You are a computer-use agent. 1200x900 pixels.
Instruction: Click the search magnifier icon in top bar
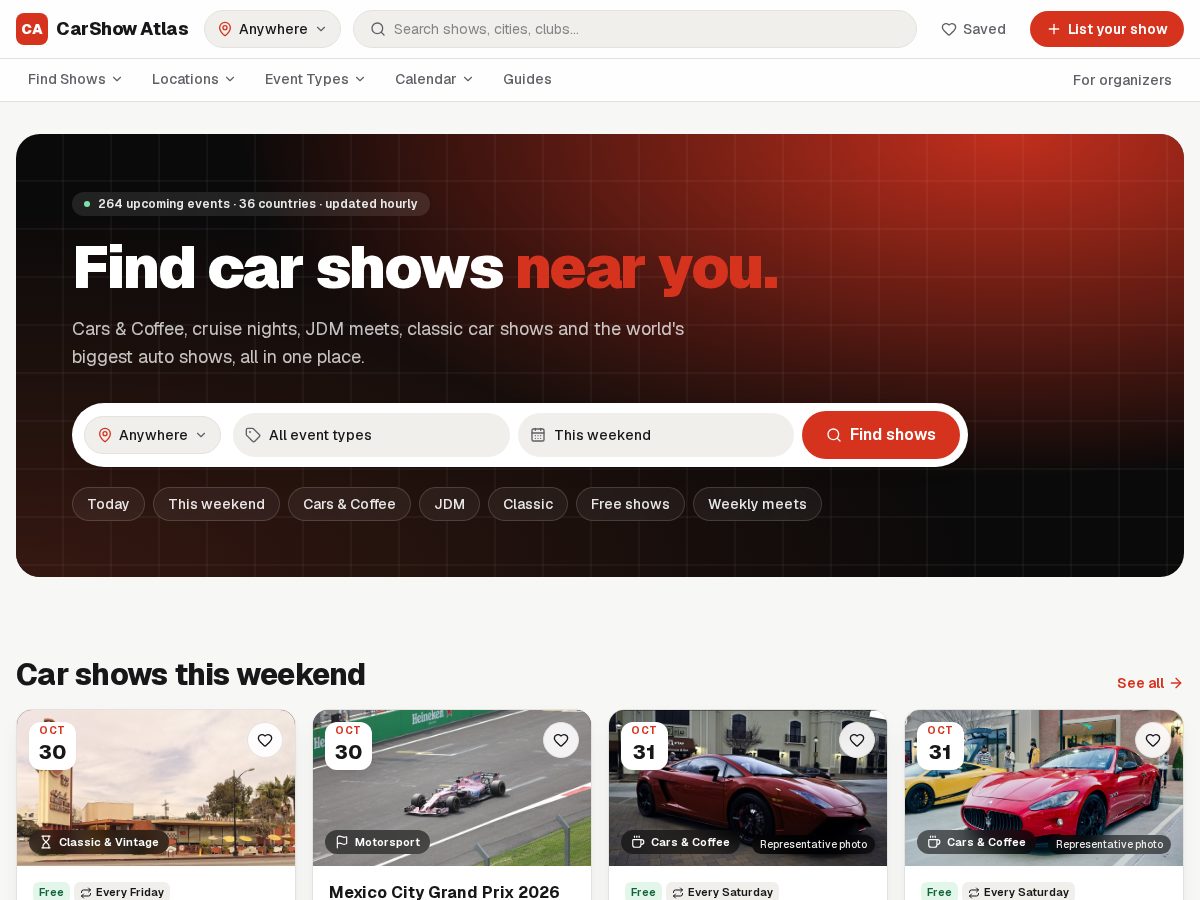[x=378, y=29]
